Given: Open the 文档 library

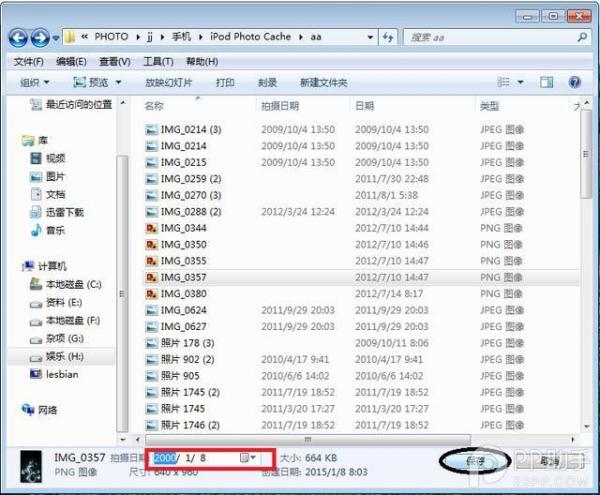Looking at the screenshot, I should (x=47, y=194).
